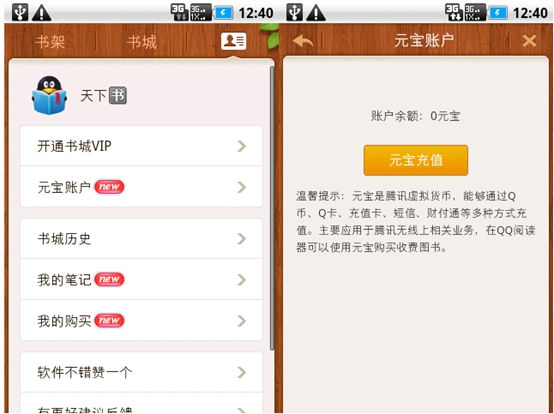Screen dimensions: 554x414
Task: Click the new badge beside 元宝账户
Action: coord(109,187)
